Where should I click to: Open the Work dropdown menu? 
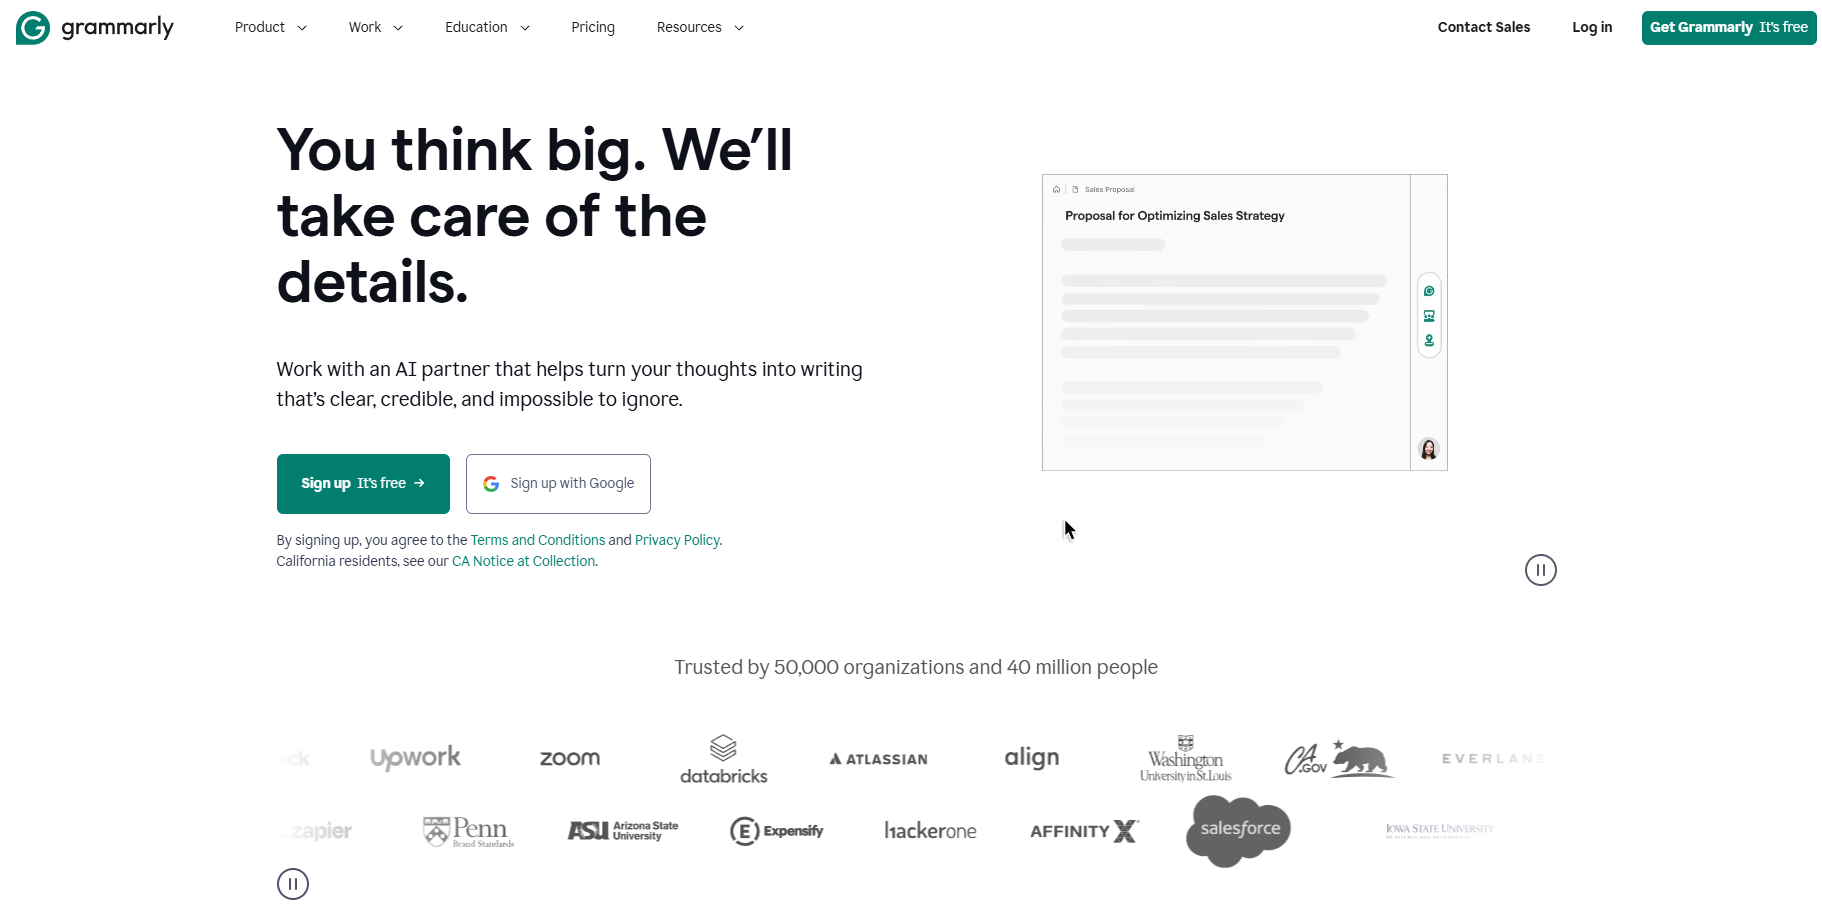point(375,28)
